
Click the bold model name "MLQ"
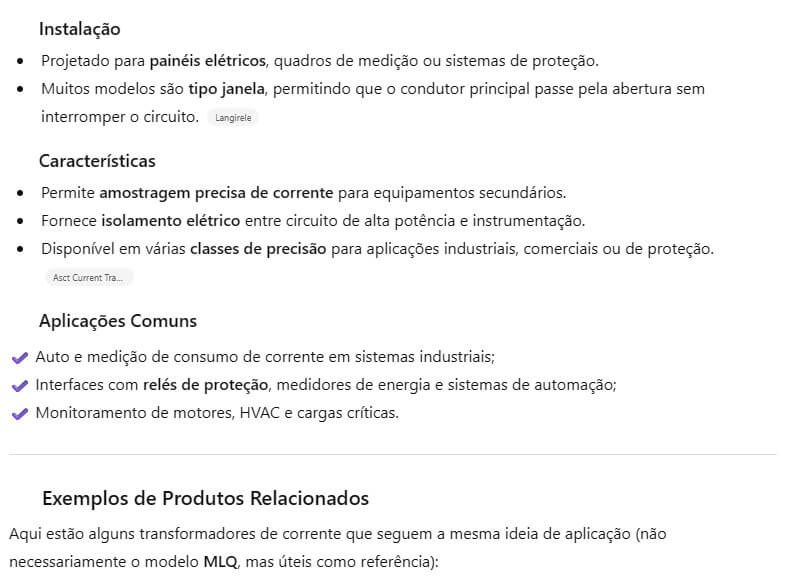(x=221, y=561)
